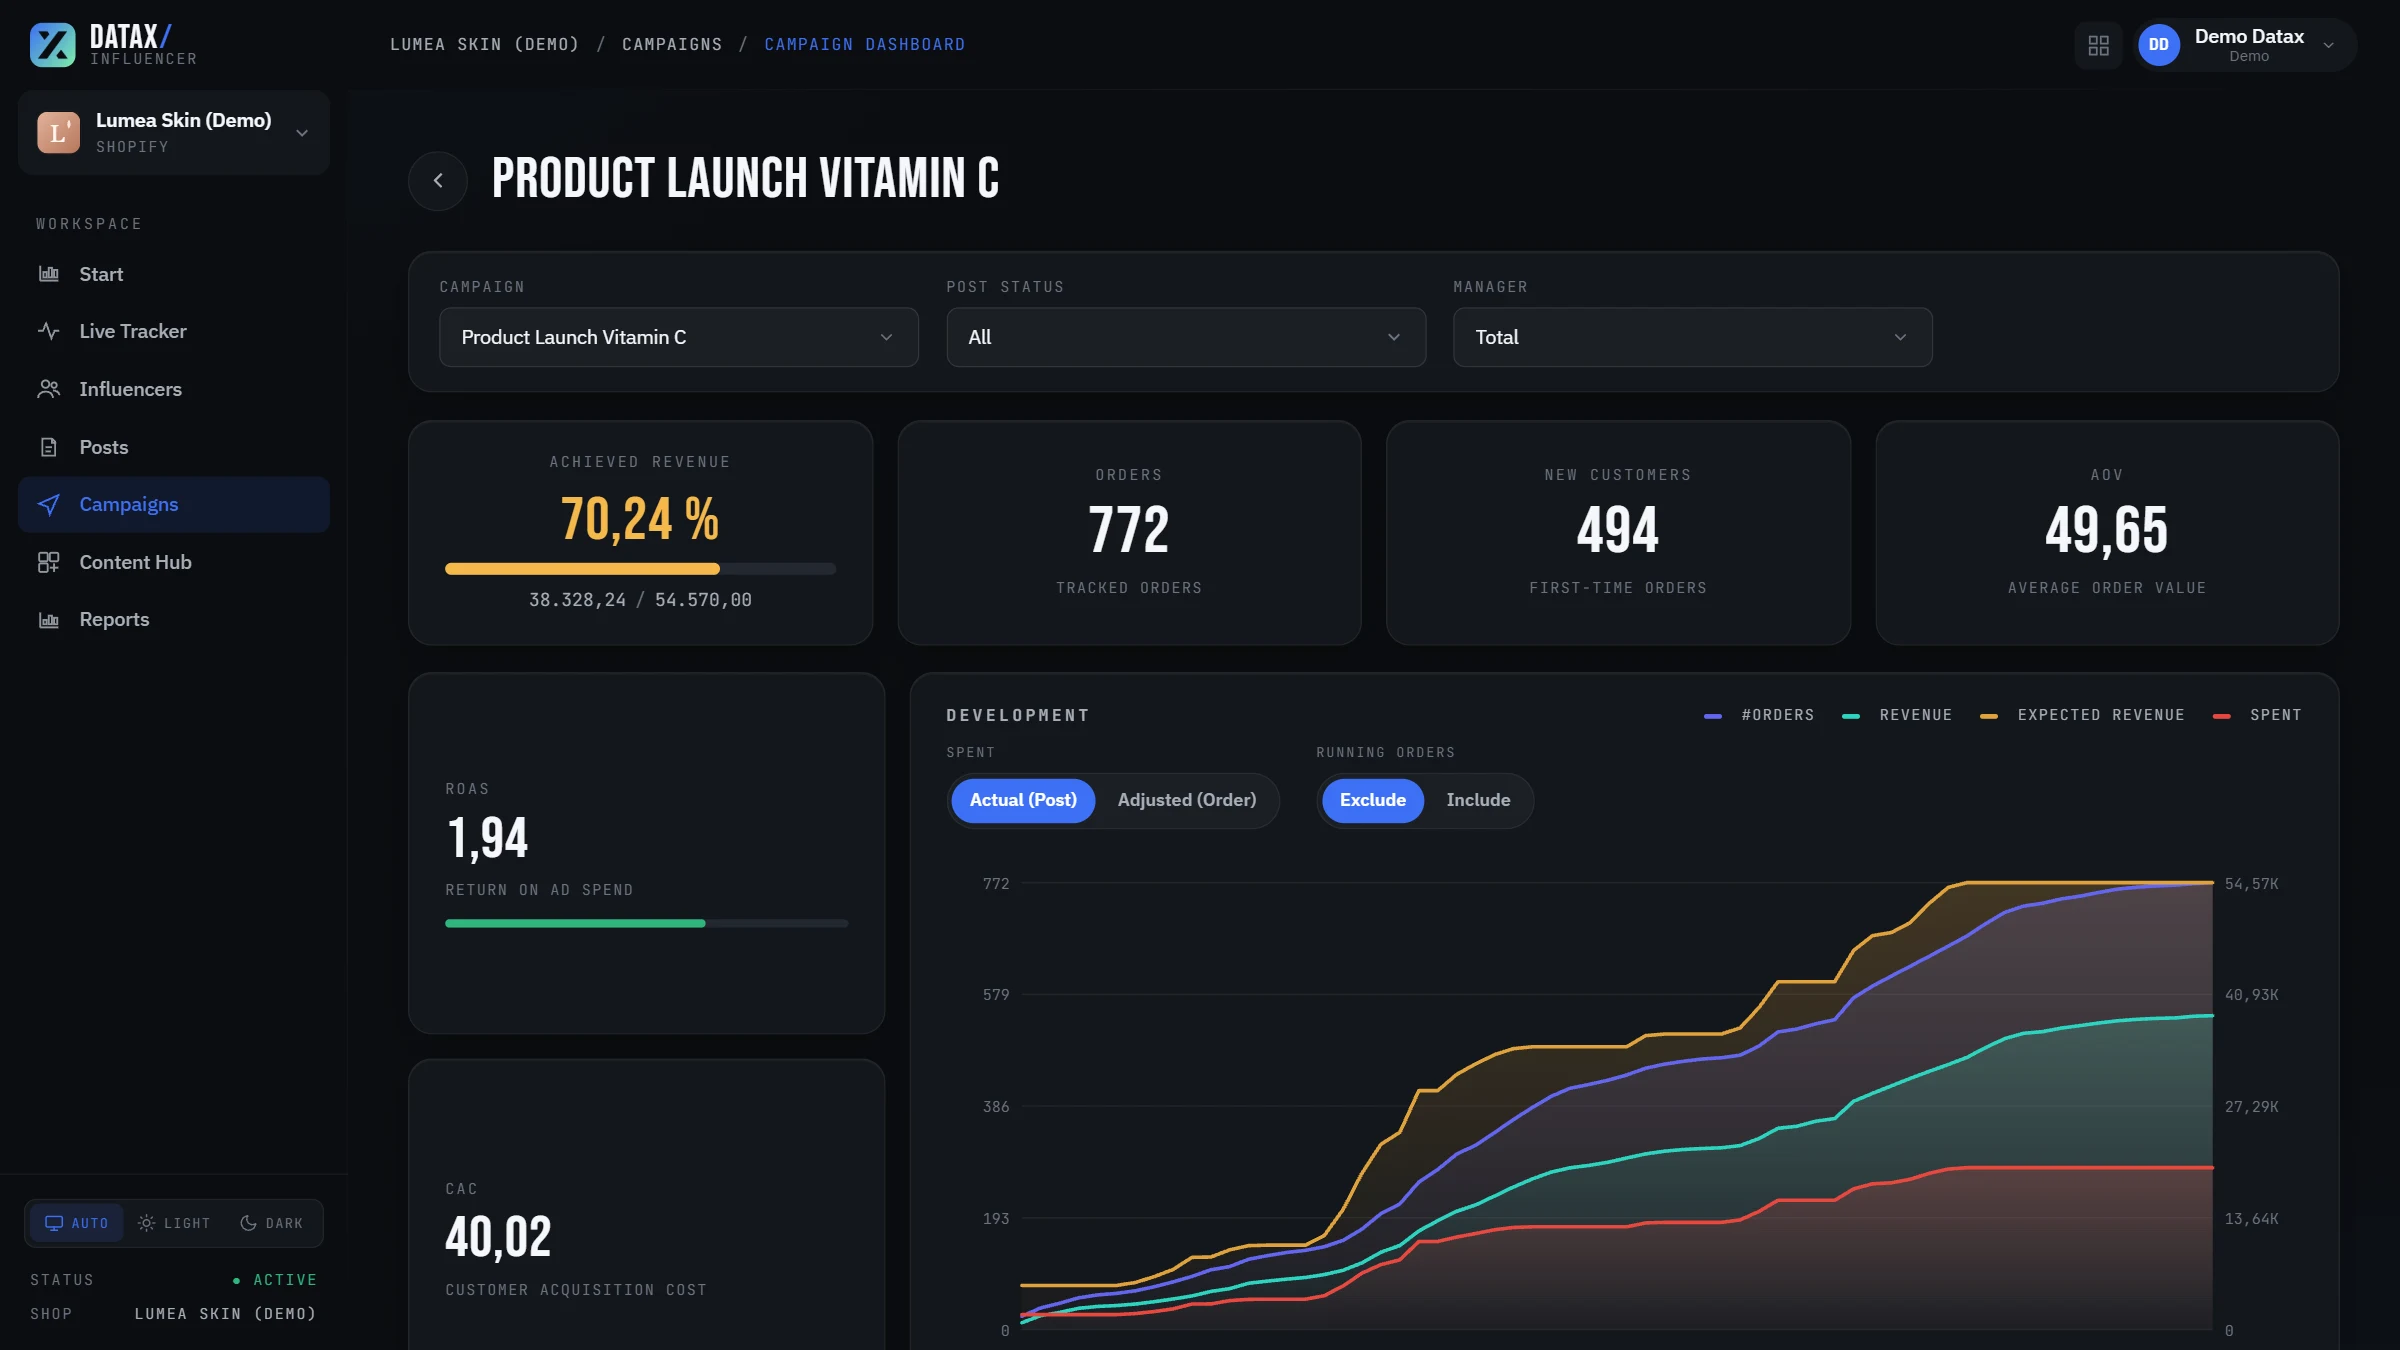Click the Campaigns breadcrumb link

672,44
